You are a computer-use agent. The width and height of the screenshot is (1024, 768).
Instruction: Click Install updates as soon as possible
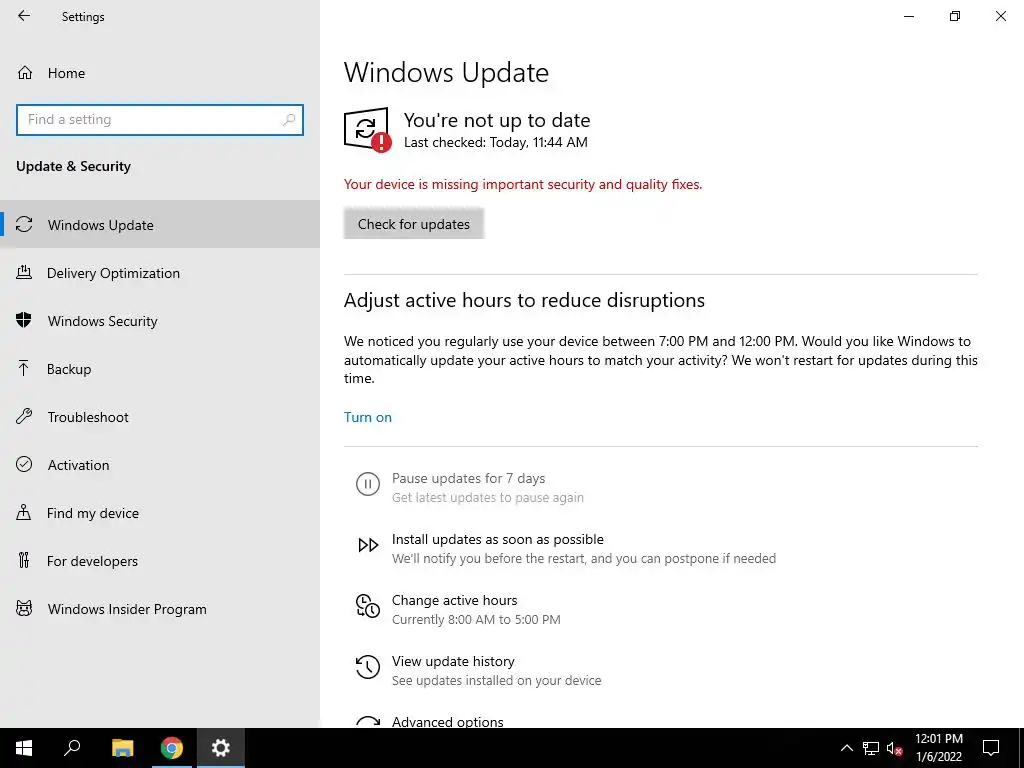[498, 539]
